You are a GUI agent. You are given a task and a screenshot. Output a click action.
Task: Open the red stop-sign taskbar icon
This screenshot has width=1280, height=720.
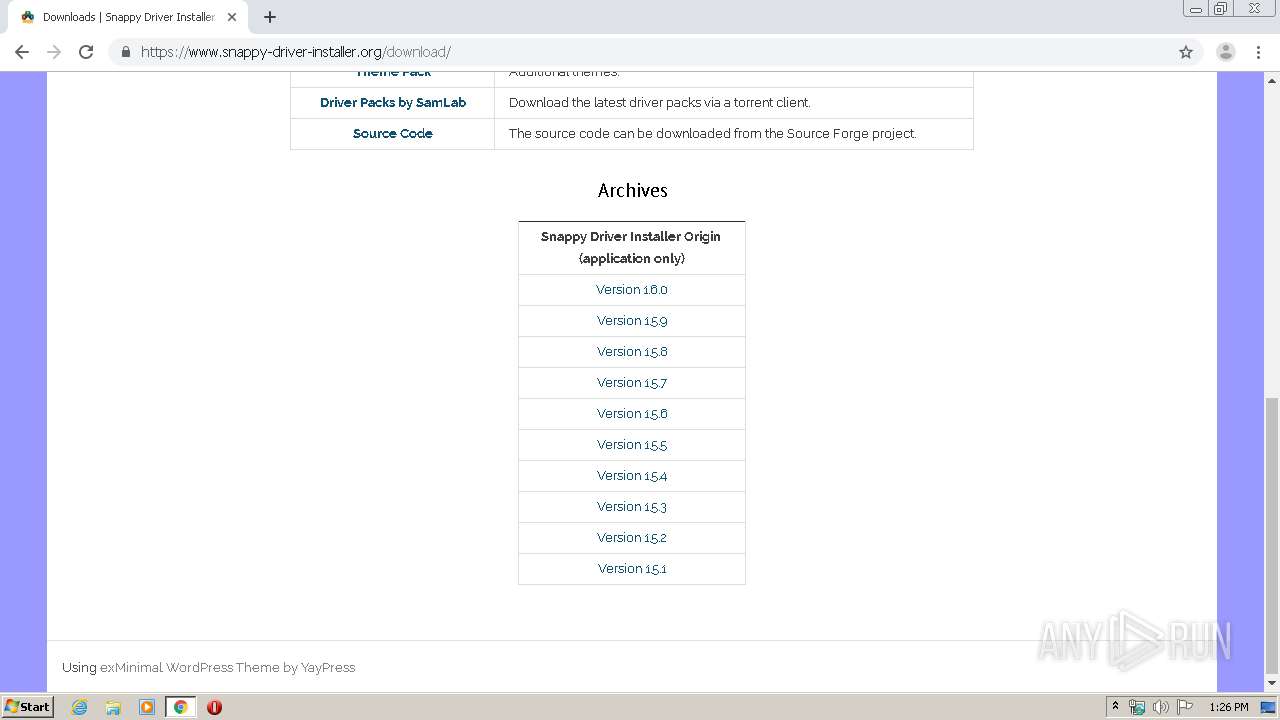pos(214,707)
